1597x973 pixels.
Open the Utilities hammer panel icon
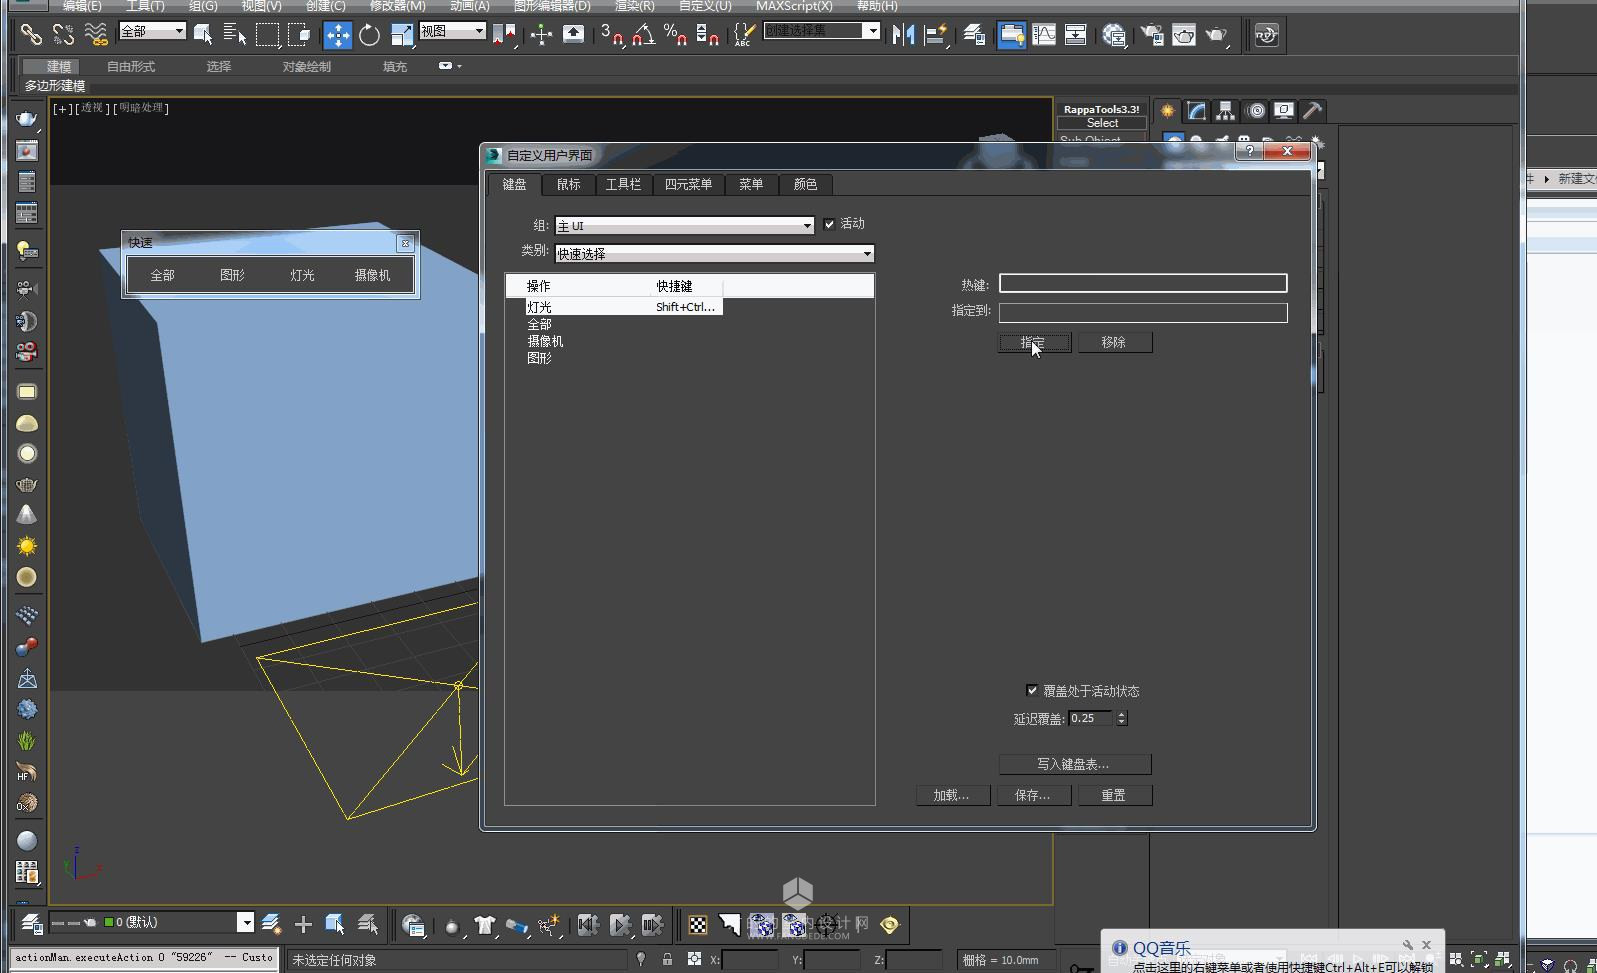tap(1312, 111)
